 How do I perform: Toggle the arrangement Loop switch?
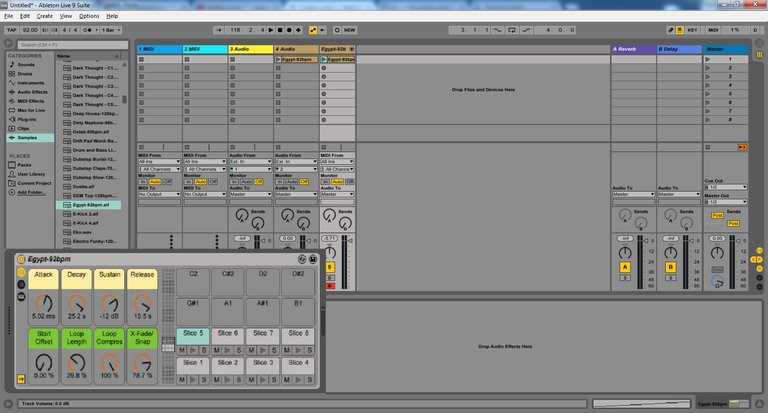click(512, 30)
